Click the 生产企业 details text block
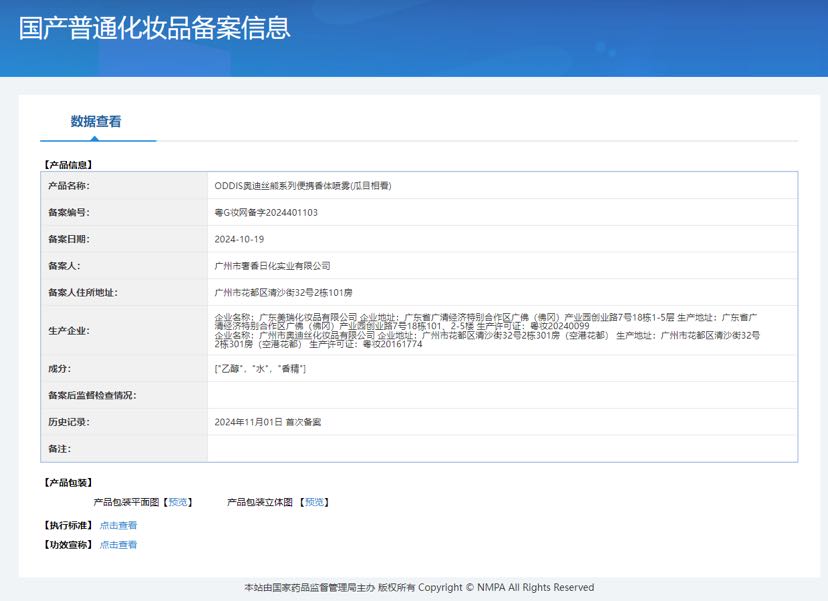This screenshot has height=601, width=828. coord(488,330)
